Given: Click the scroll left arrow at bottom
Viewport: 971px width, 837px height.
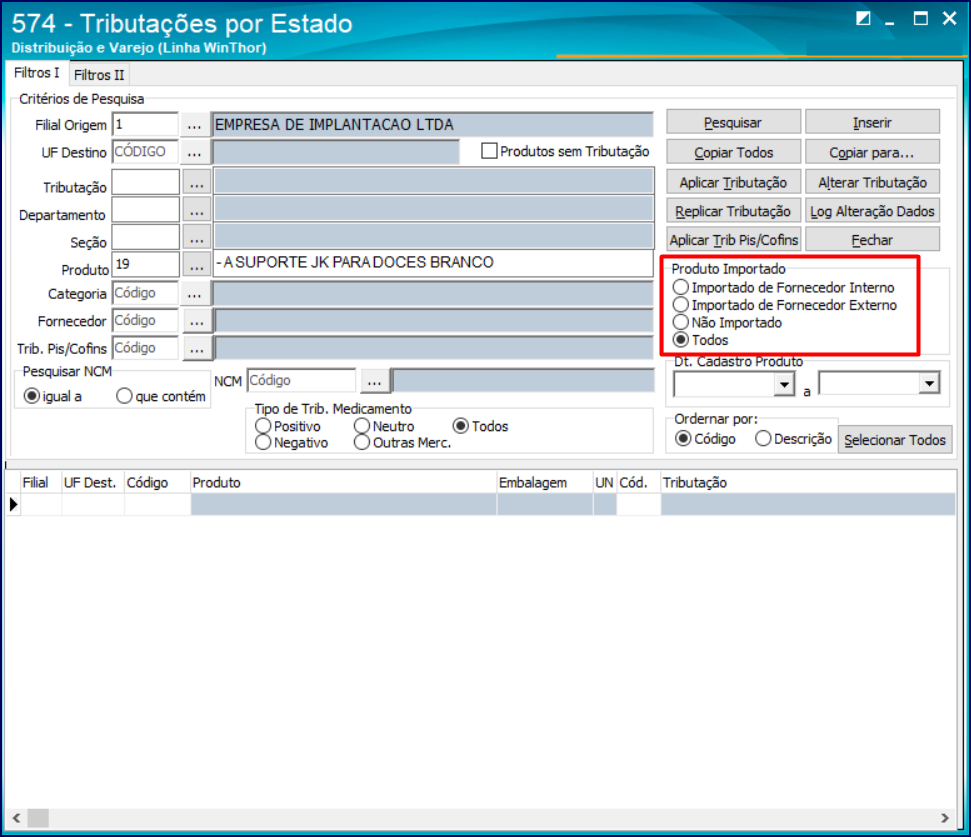Looking at the screenshot, I should [x=16, y=818].
